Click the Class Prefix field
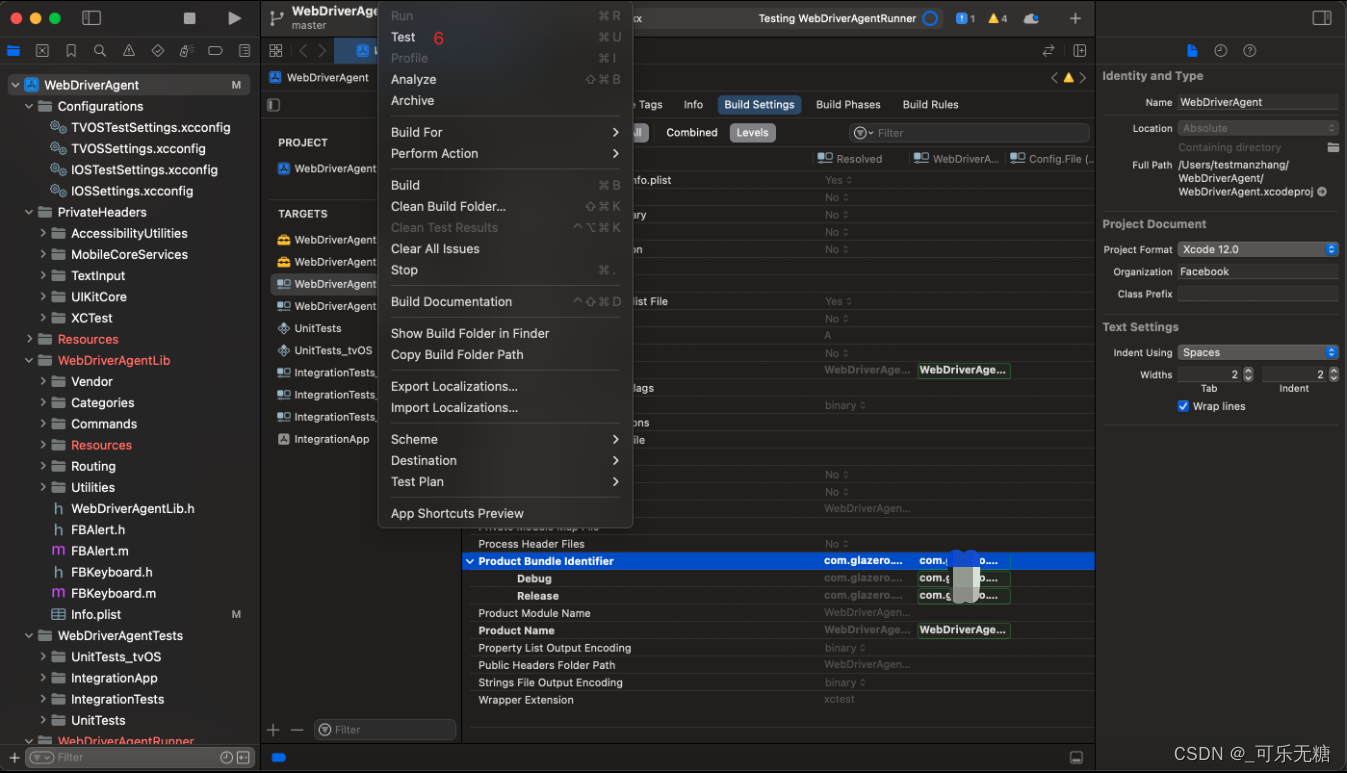The width and height of the screenshot is (1347, 773). click(x=1258, y=294)
